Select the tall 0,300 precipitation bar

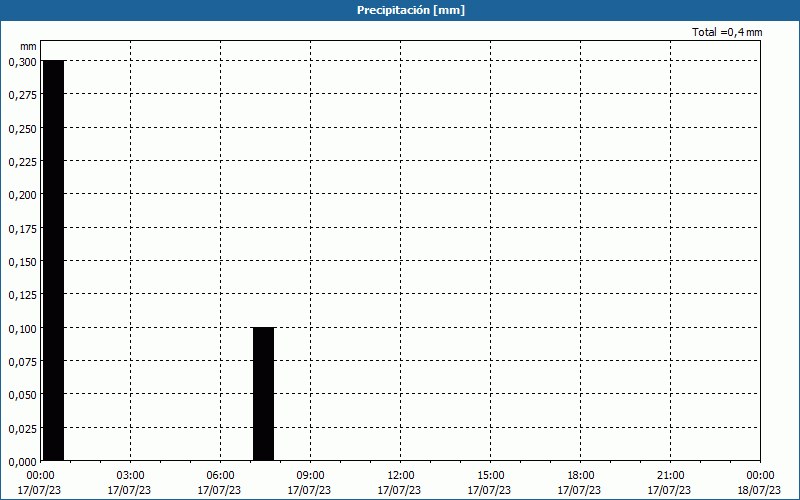tap(54, 260)
